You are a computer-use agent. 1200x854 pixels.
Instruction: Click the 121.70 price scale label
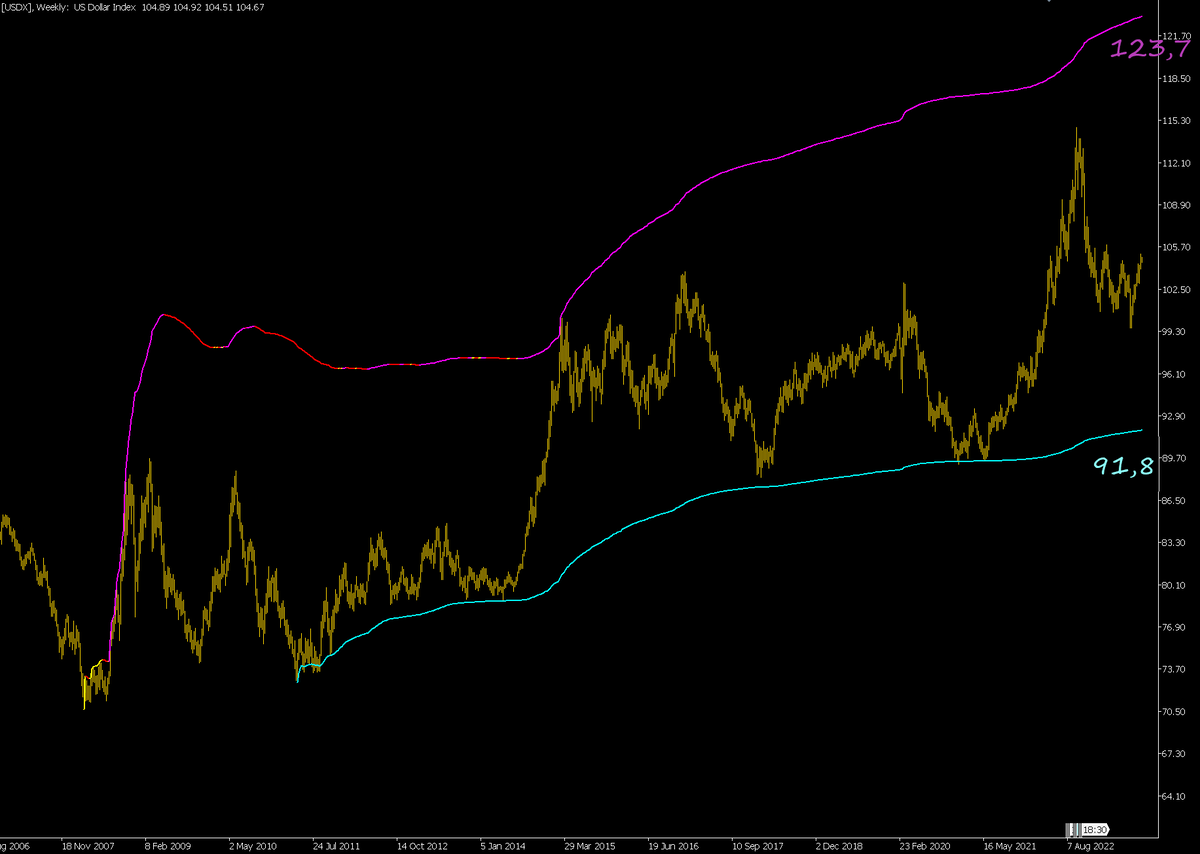pos(1178,35)
